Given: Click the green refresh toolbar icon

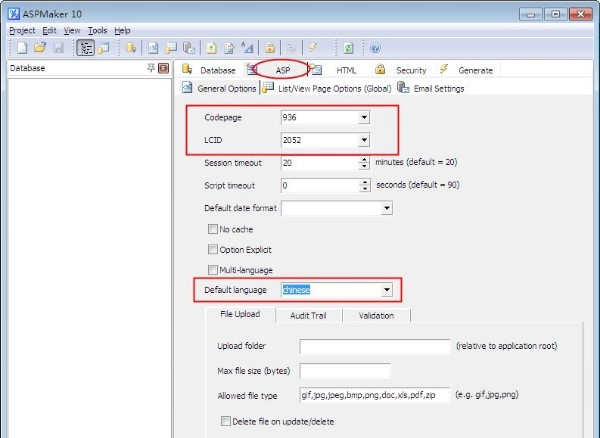Looking at the screenshot, I should click(x=347, y=47).
